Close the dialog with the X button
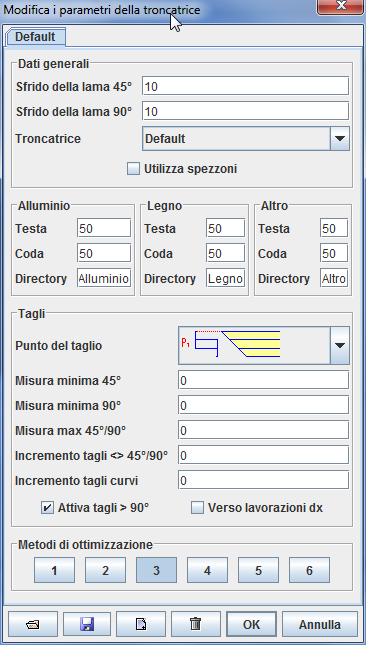The height and width of the screenshot is (645, 366). pos(341,6)
